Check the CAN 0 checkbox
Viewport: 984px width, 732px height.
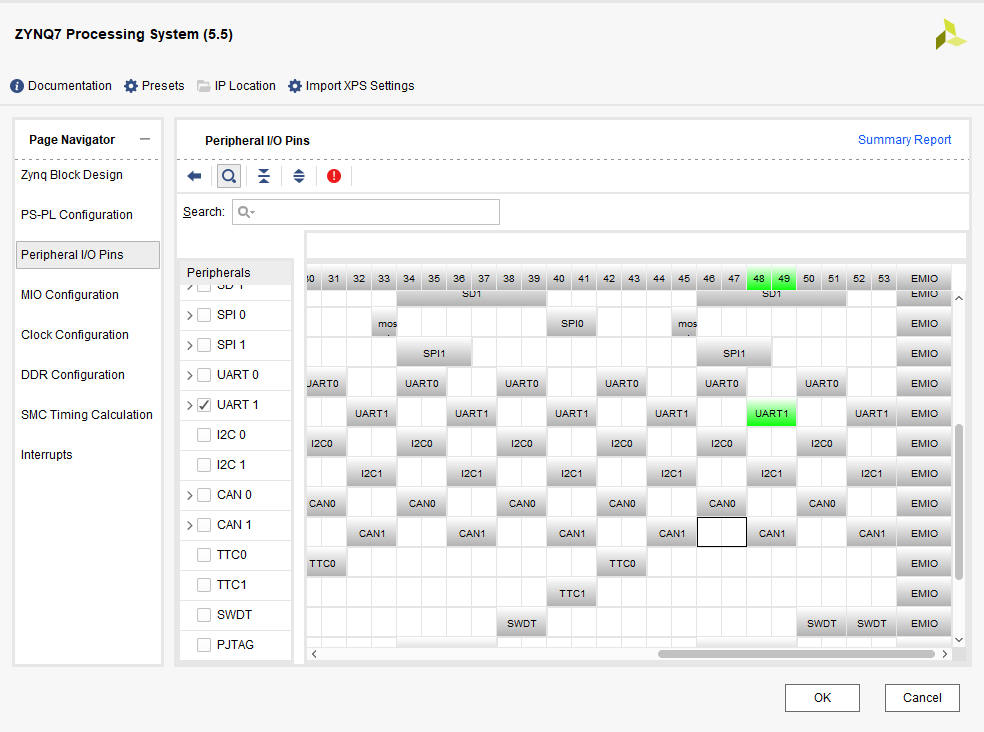point(204,495)
